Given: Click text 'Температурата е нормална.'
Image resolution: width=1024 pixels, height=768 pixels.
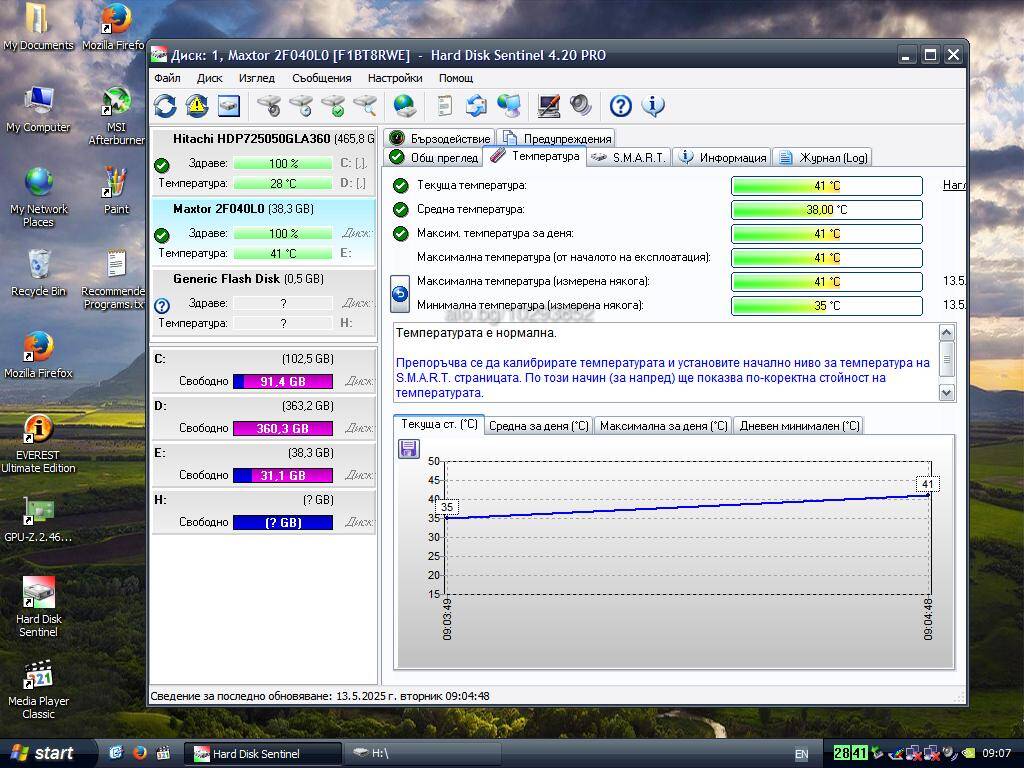Looking at the screenshot, I should 476,332.
